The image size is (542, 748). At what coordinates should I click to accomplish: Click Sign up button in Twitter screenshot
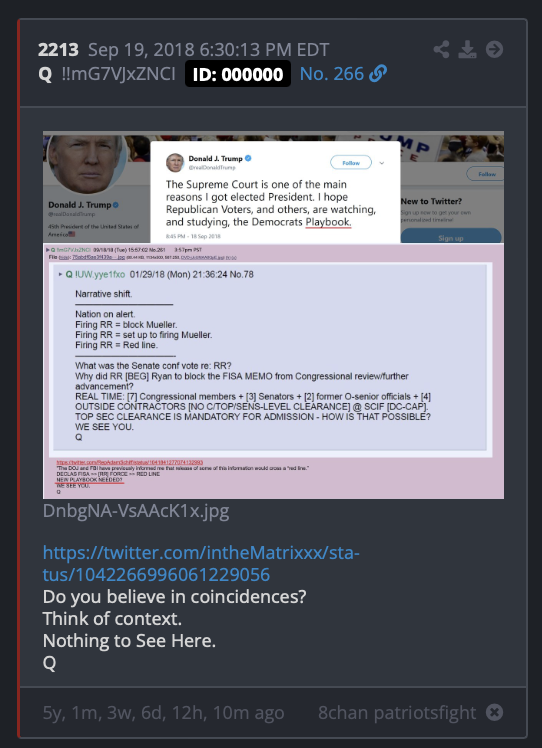pyautogui.click(x=451, y=237)
